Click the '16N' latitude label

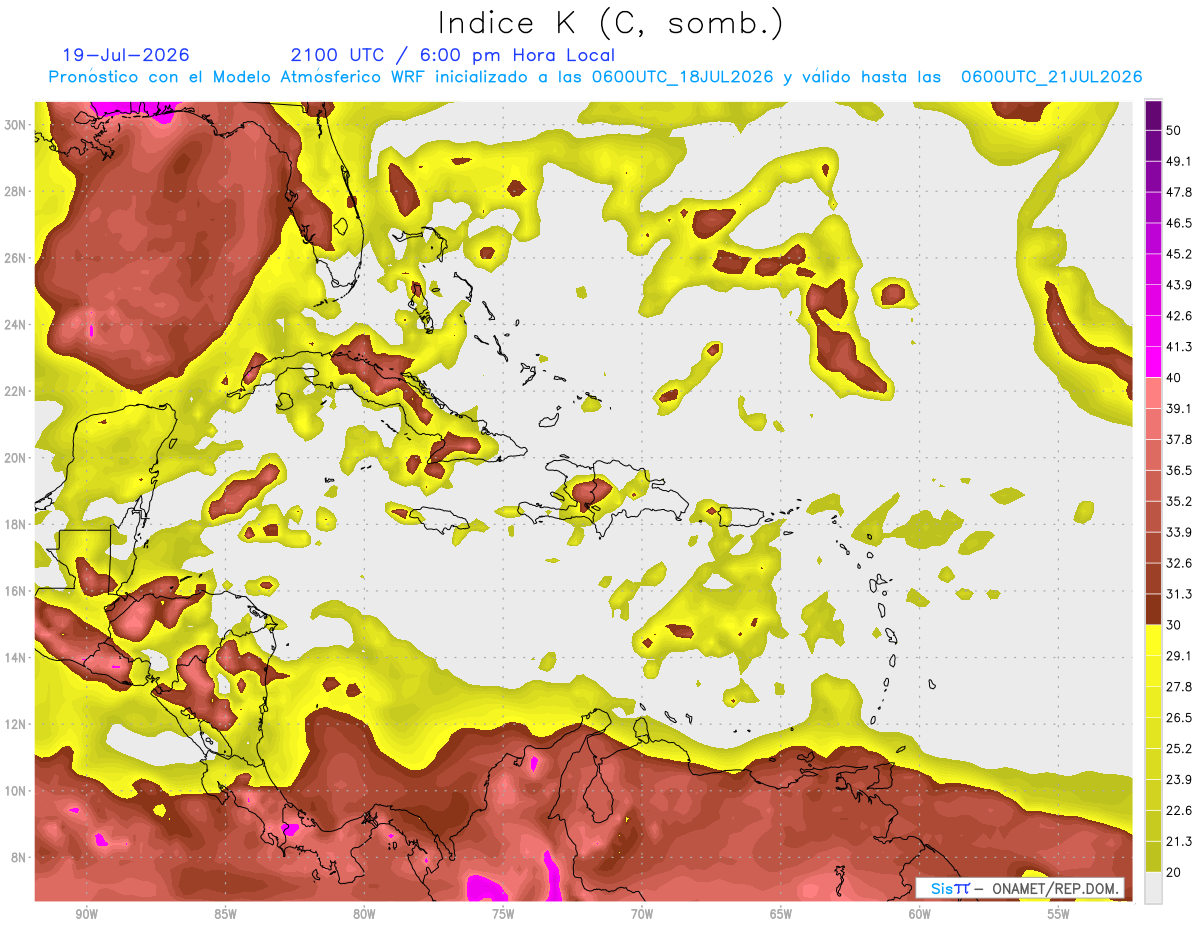(x=16, y=591)
